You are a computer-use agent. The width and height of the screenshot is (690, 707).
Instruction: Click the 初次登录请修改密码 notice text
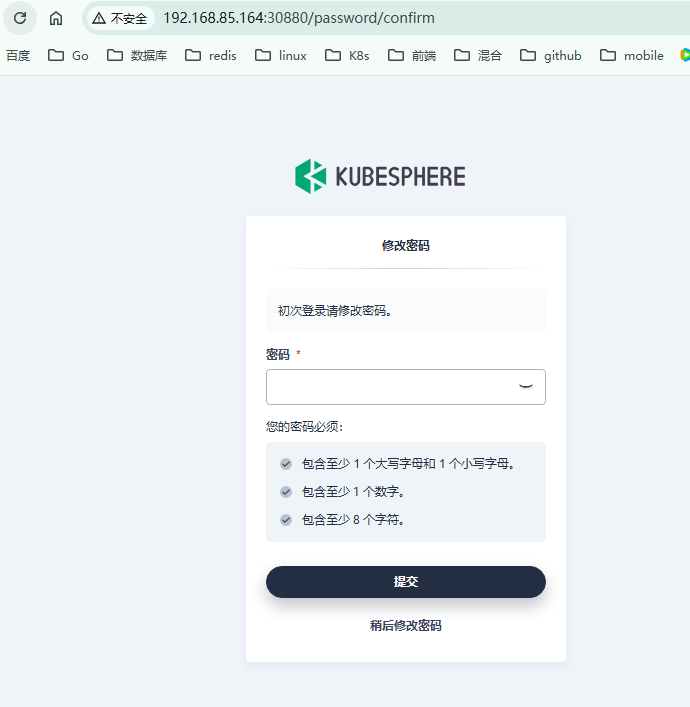[x=334, y=311]
